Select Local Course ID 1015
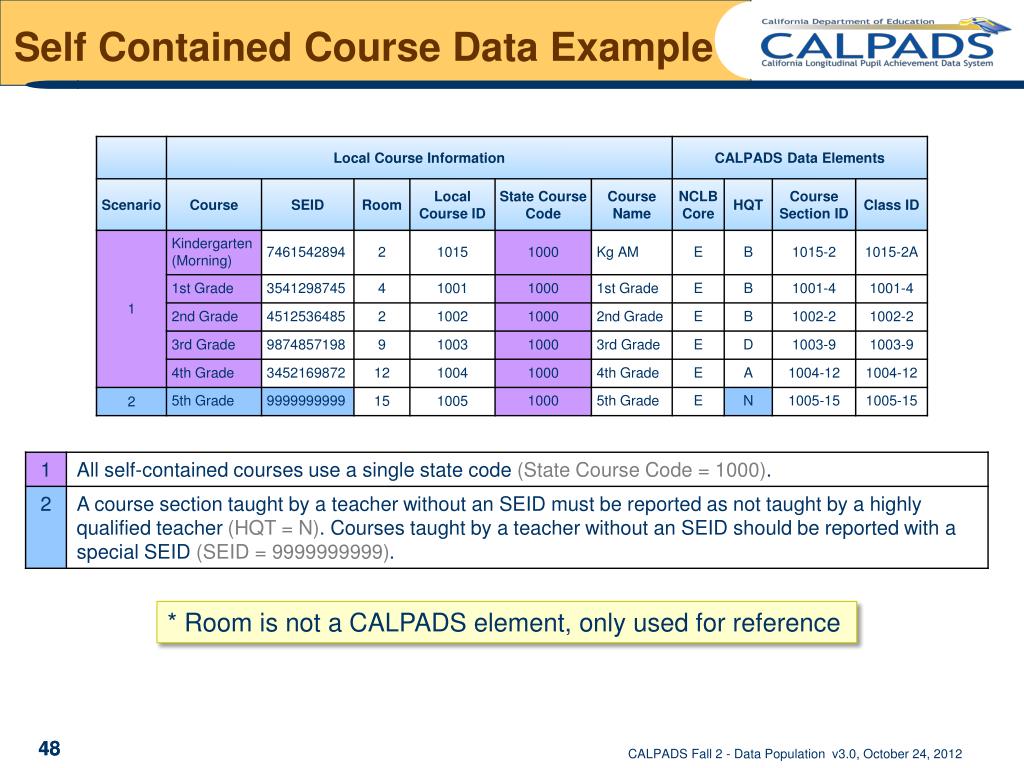 (x=452, y=252)
